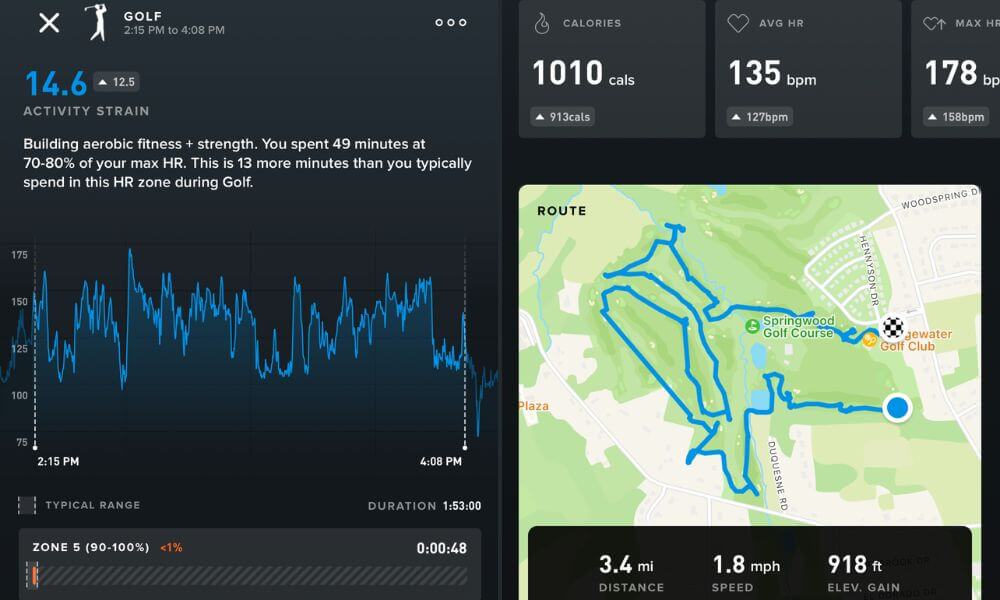This screenshot has height=600, width=1000.
Task: Click the checkered finish flag marker
Action: point(892,326)
